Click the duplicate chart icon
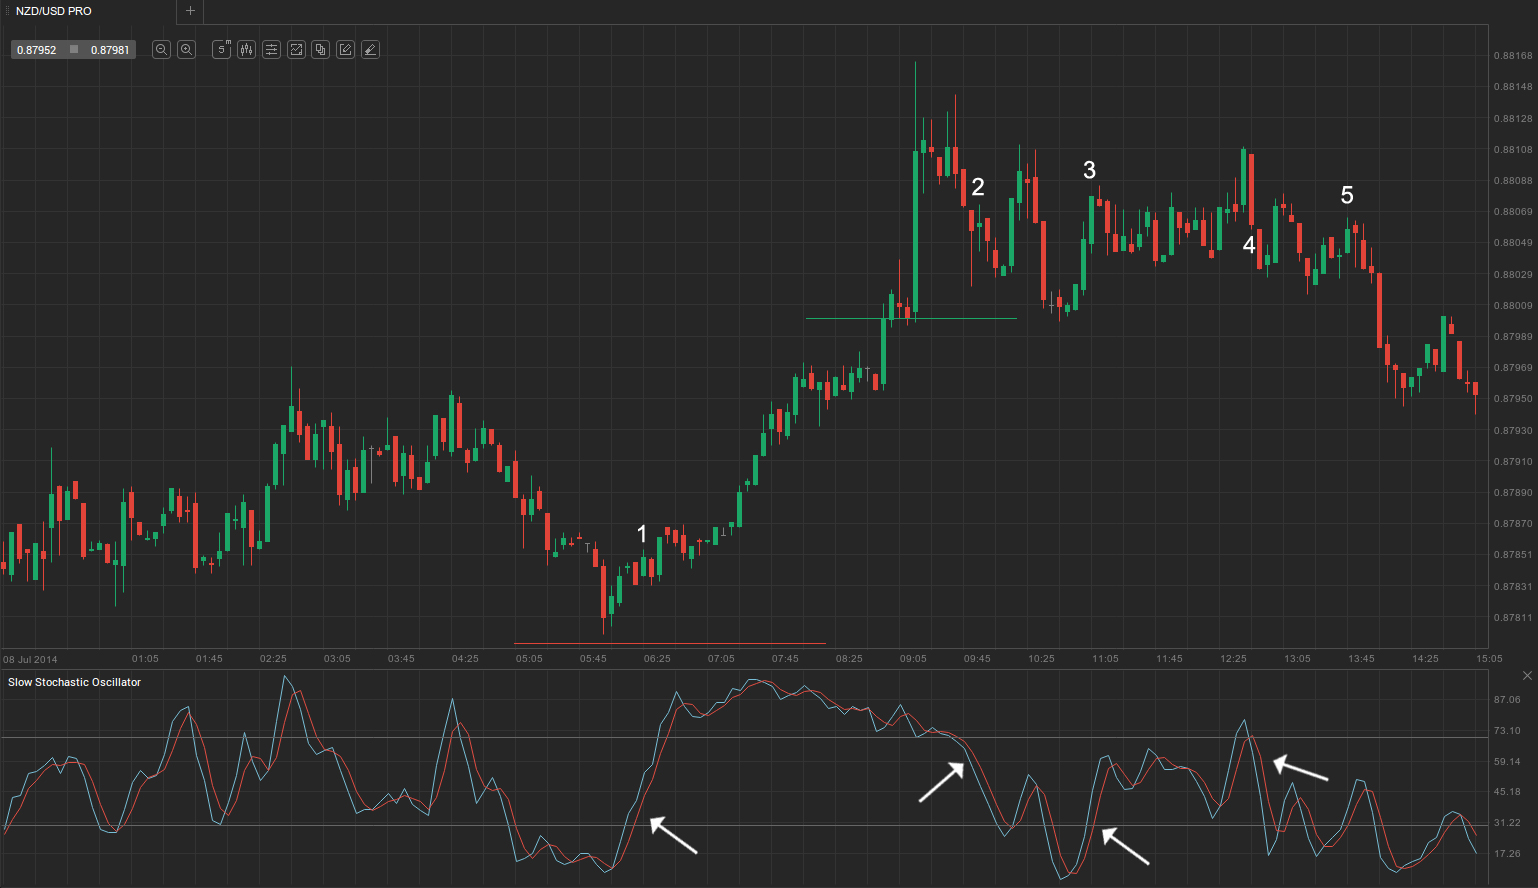The height and width of the screenshot is (888, 1538). click(x=320, y=49)
